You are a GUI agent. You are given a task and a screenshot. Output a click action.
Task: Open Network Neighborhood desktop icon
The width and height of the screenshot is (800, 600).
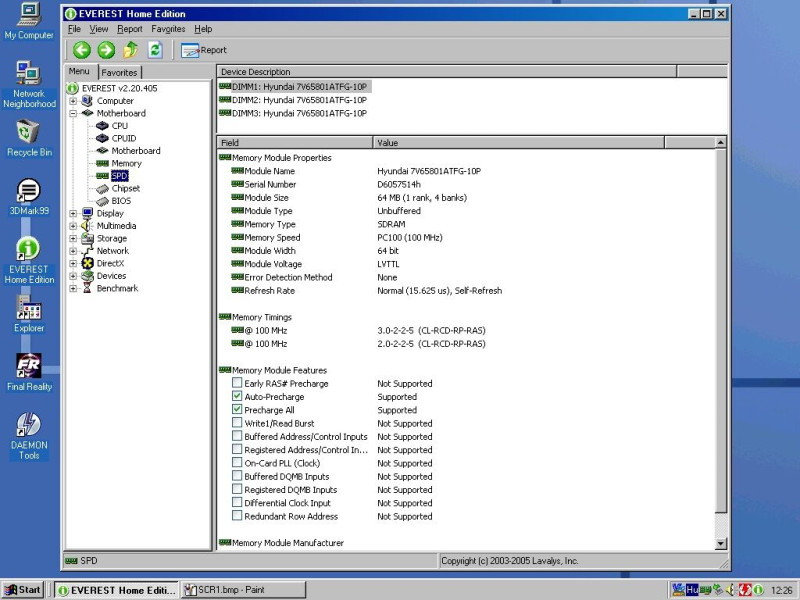pos(29,85)
